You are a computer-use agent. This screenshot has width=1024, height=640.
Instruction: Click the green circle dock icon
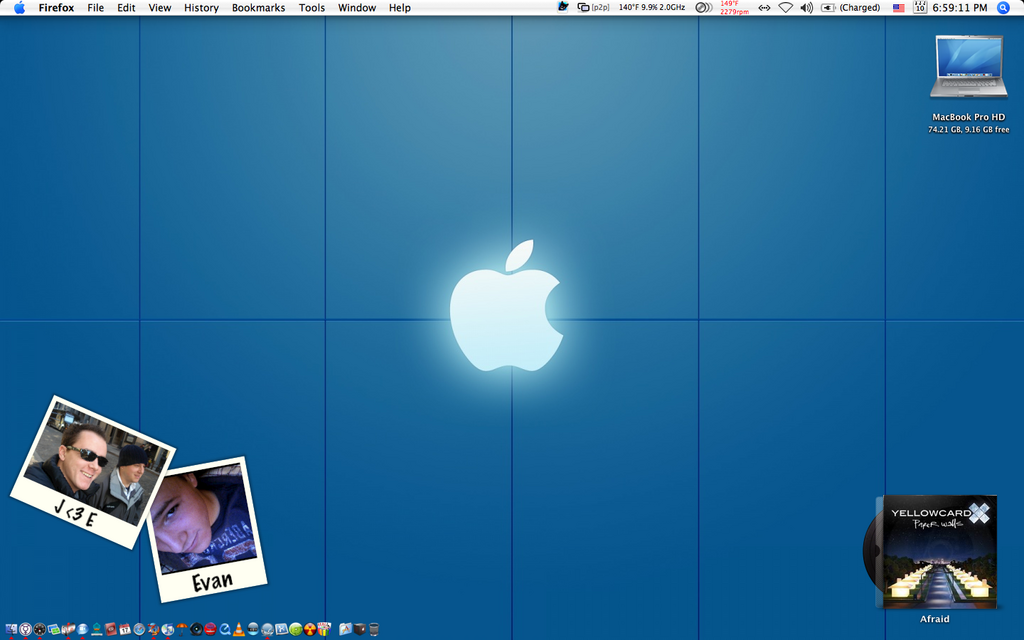pos(296,630)
